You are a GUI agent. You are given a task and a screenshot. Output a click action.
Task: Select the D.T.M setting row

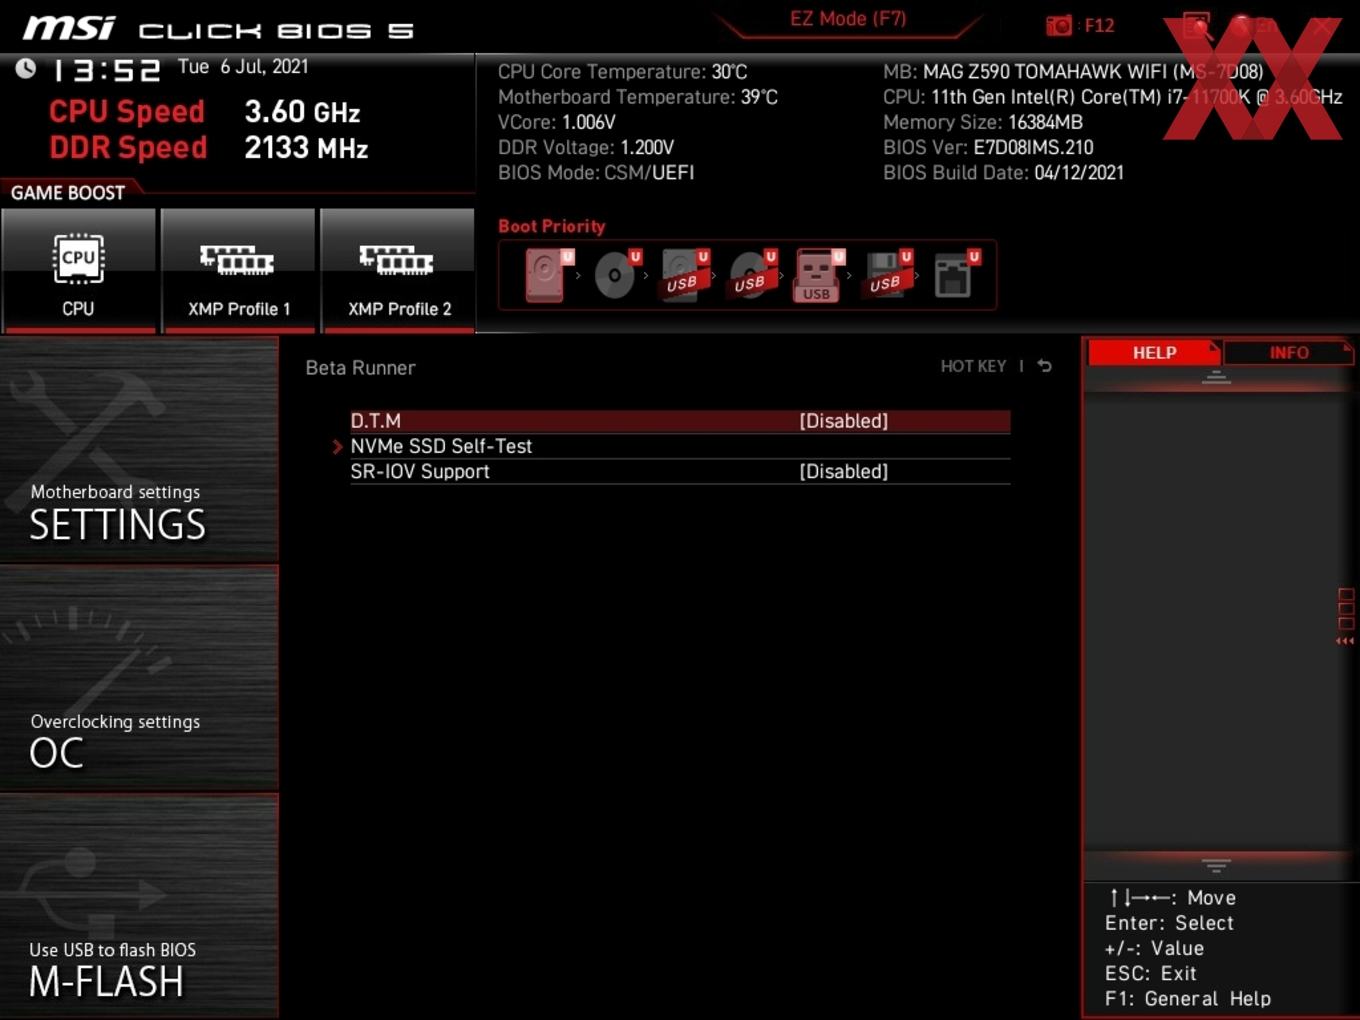tap(680, 421)
